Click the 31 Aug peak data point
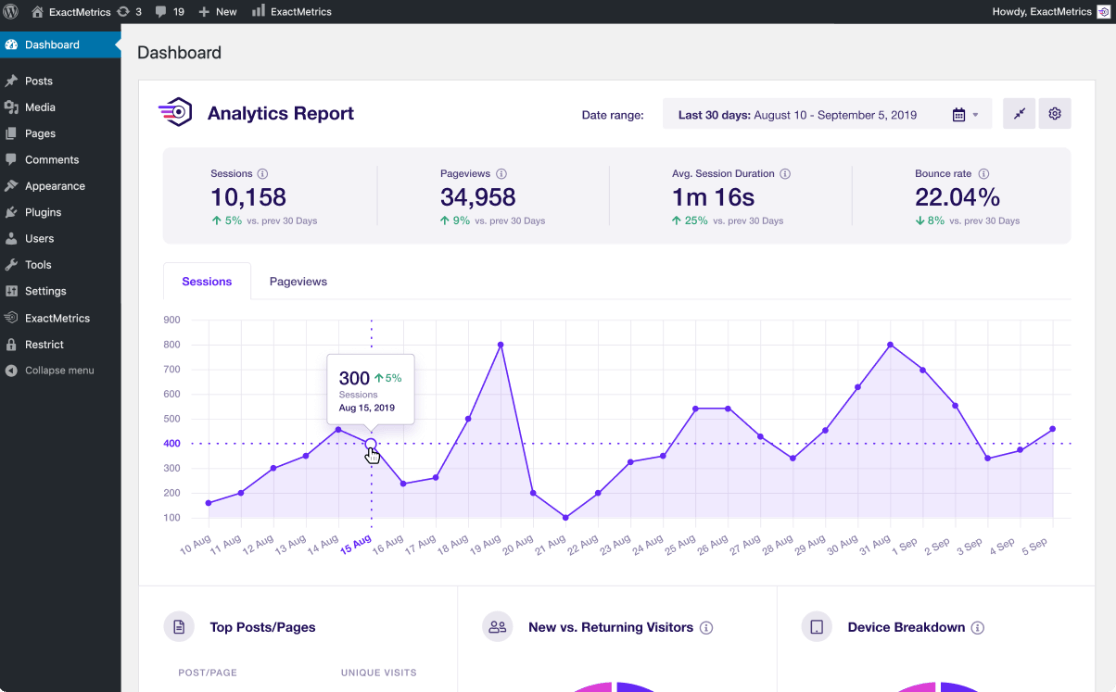 point(890,345)
